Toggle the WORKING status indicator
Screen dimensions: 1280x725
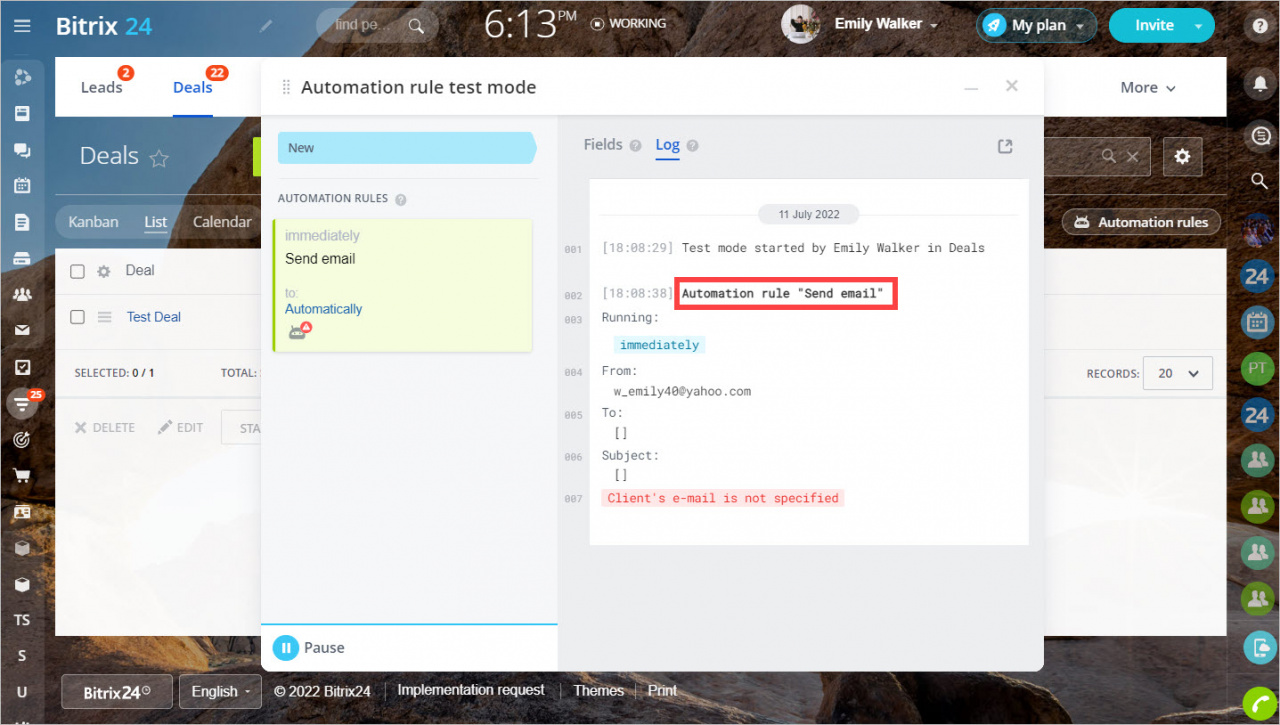pos(628,23)
